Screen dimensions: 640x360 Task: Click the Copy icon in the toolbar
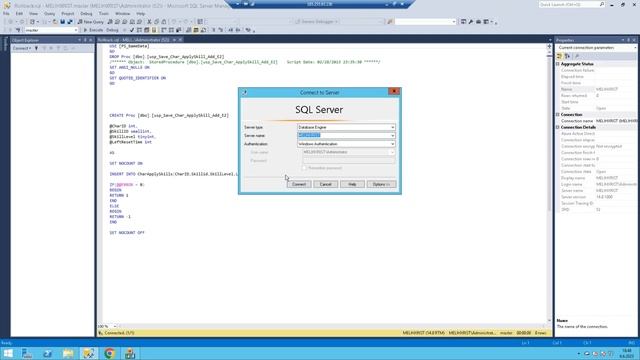[x=156, y=22]
